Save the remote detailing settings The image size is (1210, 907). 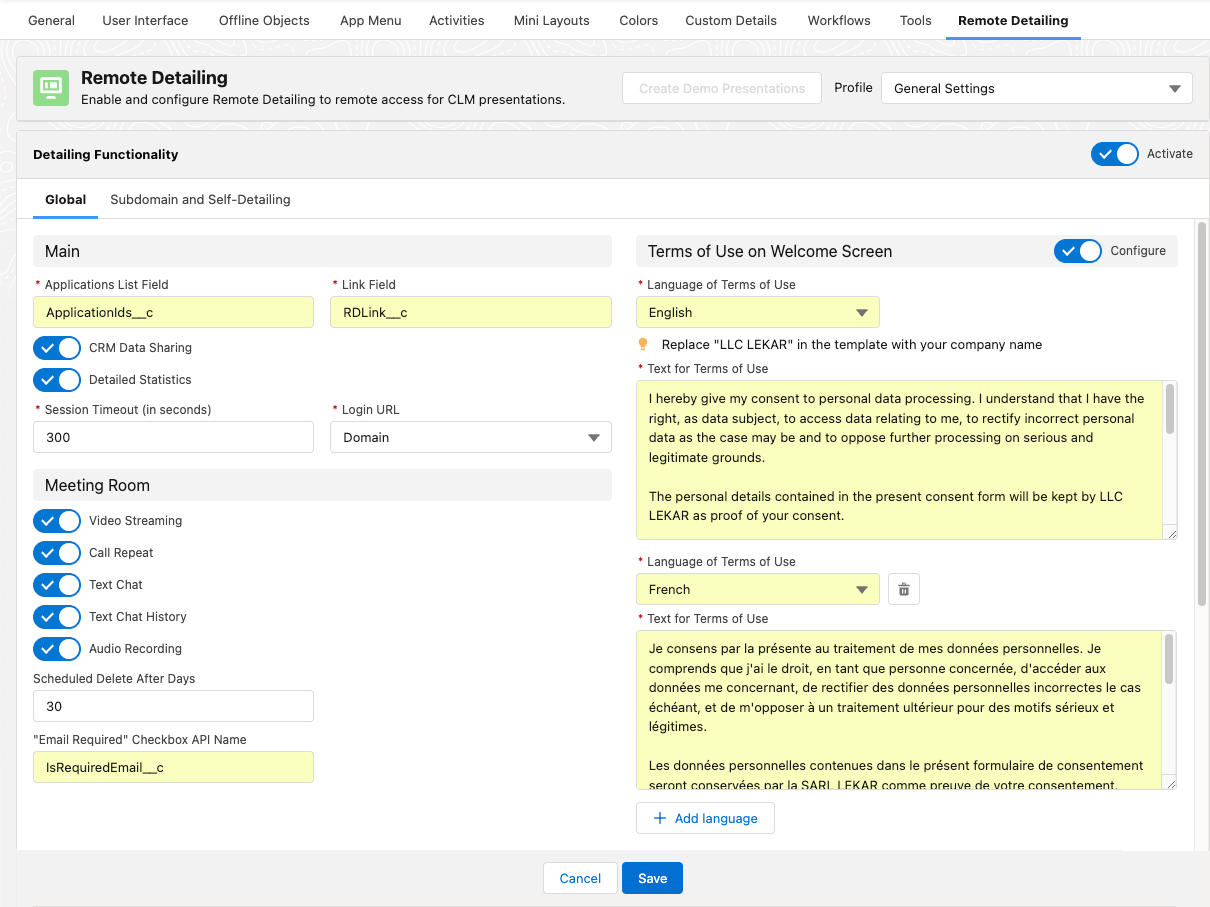(652, 878)
